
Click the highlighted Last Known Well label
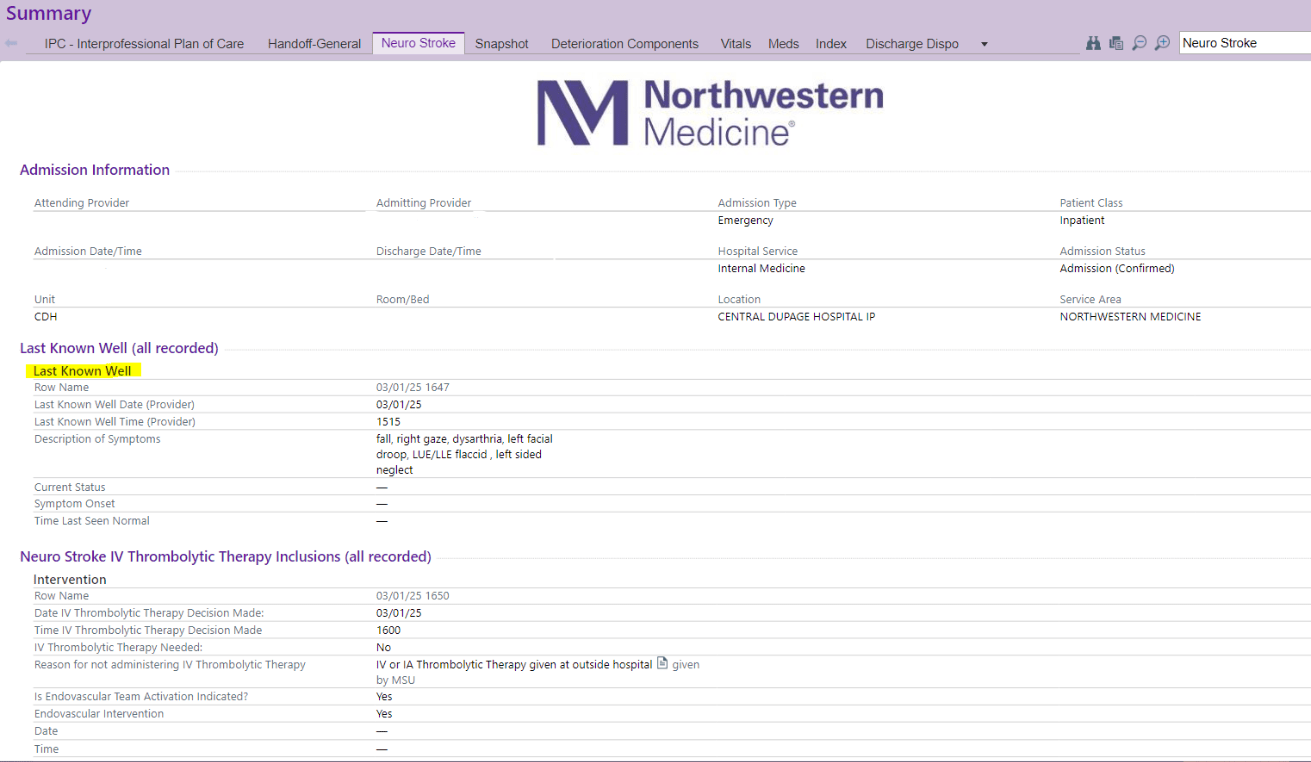tap(83, 371)
